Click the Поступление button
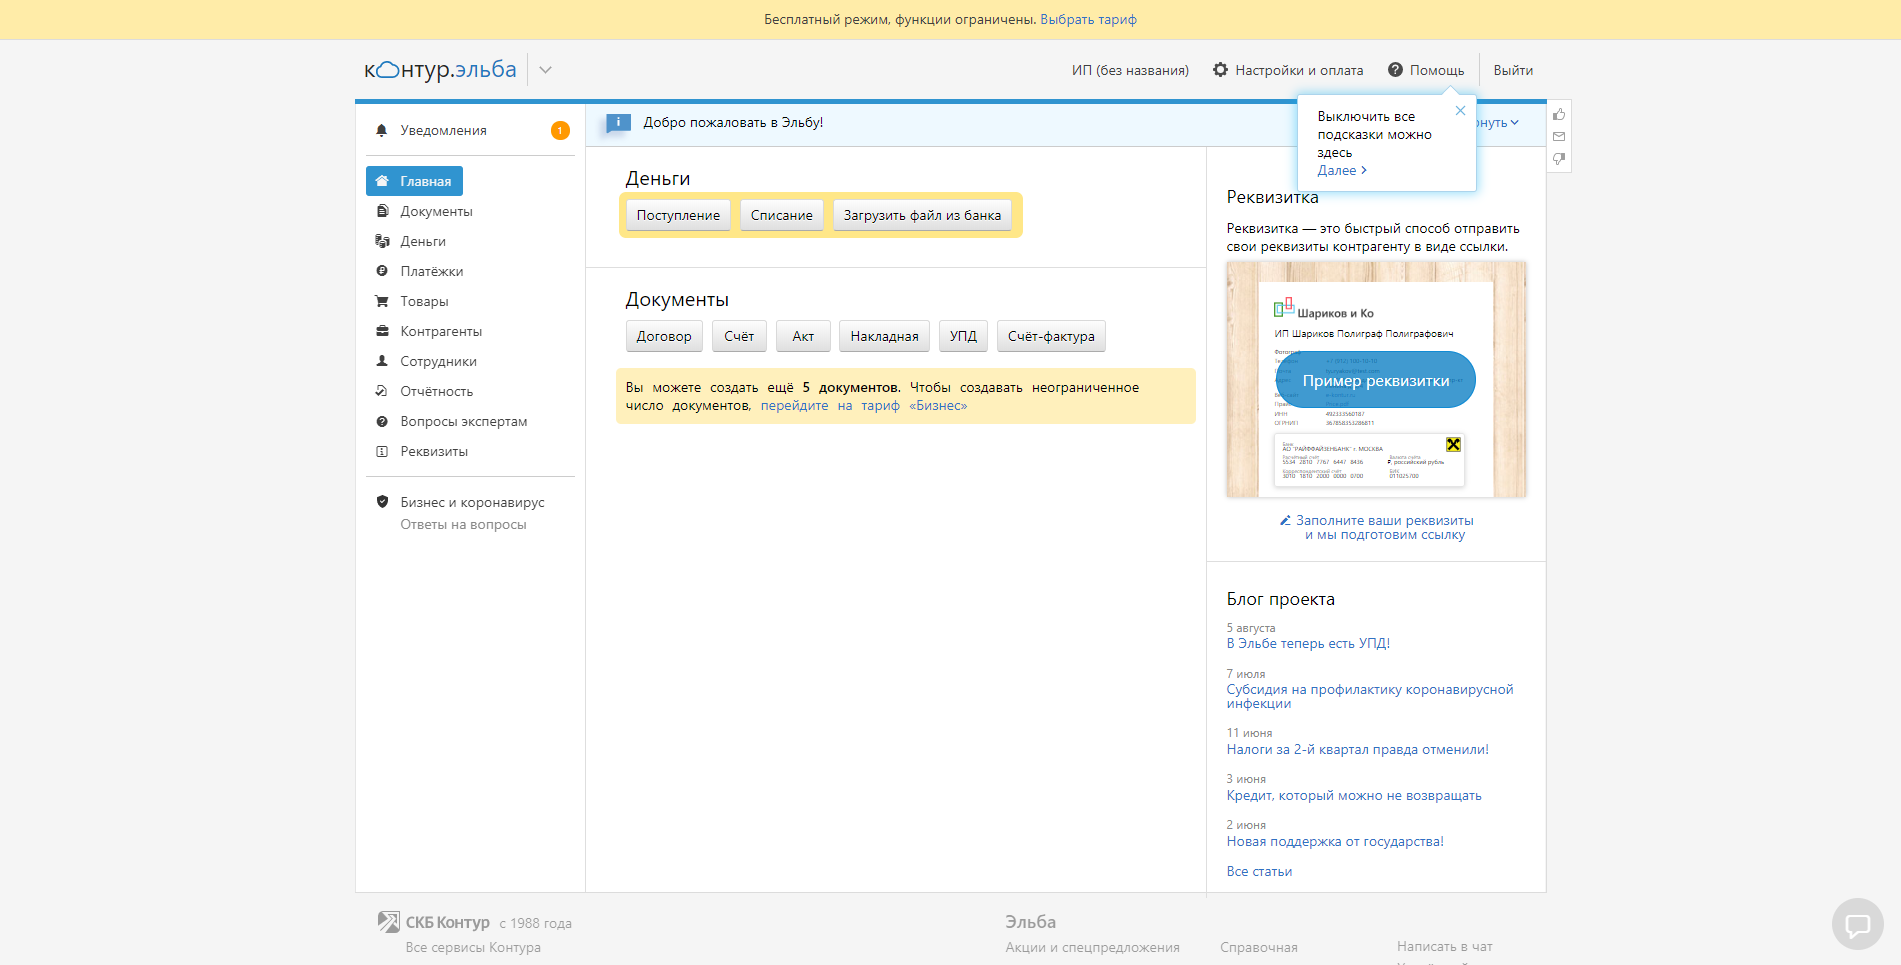The height and width of the screenshot is (965, 1901). click(678, 215)
